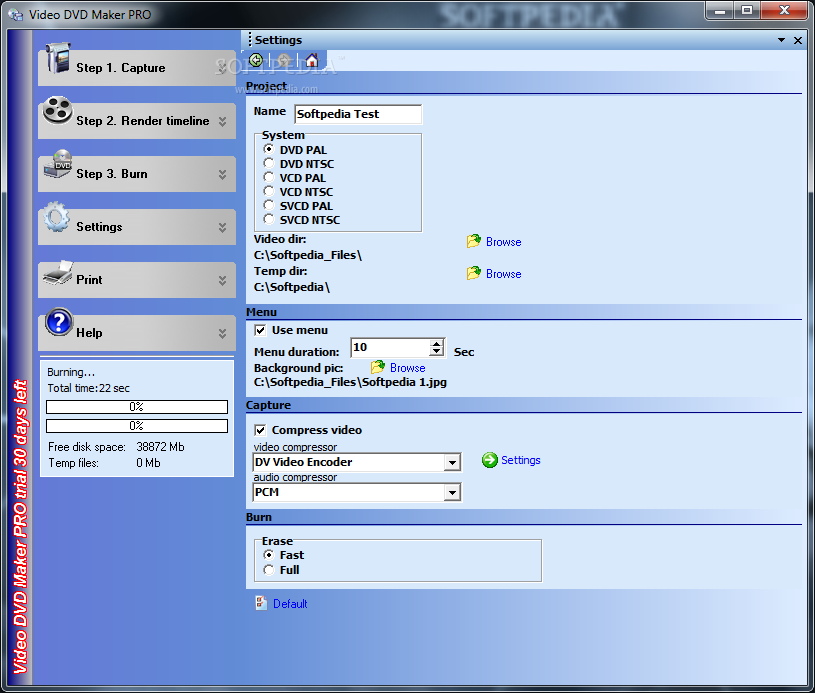Image resolution: width=815 pixels, height=693 pixels.
Task: Click the greyed forward arrow in toolbar
Action: tap(284, 60)
